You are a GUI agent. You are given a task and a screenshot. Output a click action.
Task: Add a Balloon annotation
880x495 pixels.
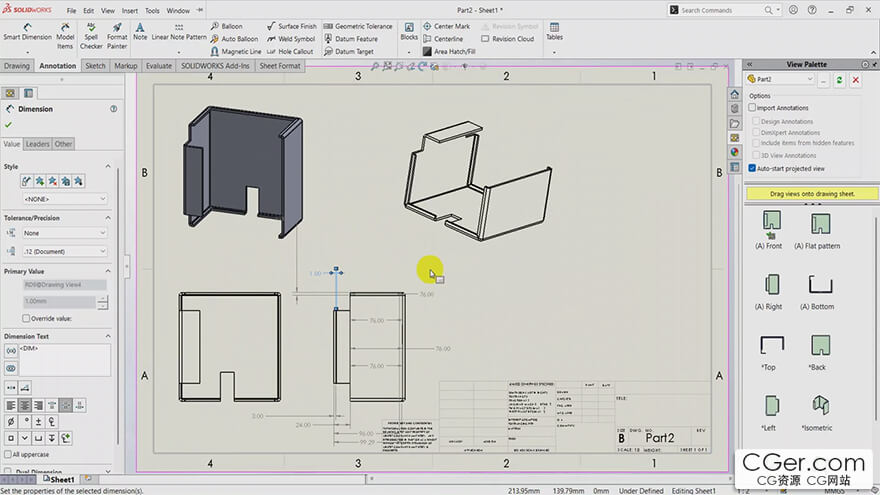coord(231,26)
